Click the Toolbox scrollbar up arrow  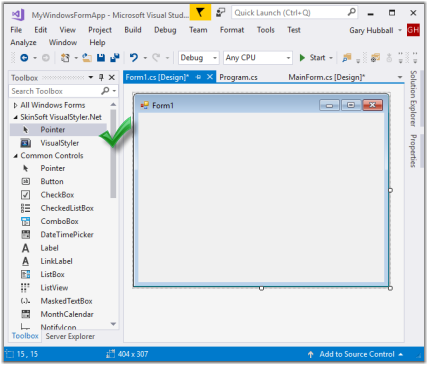113,105
